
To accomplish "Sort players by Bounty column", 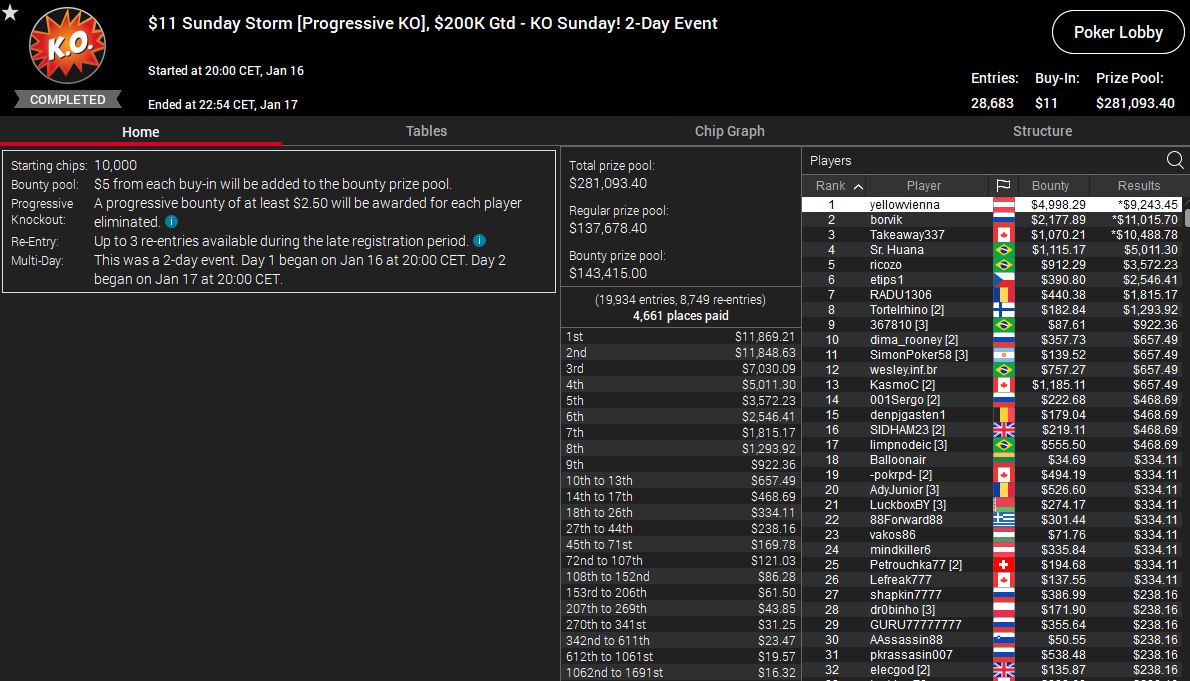I will coord(1050,186).
